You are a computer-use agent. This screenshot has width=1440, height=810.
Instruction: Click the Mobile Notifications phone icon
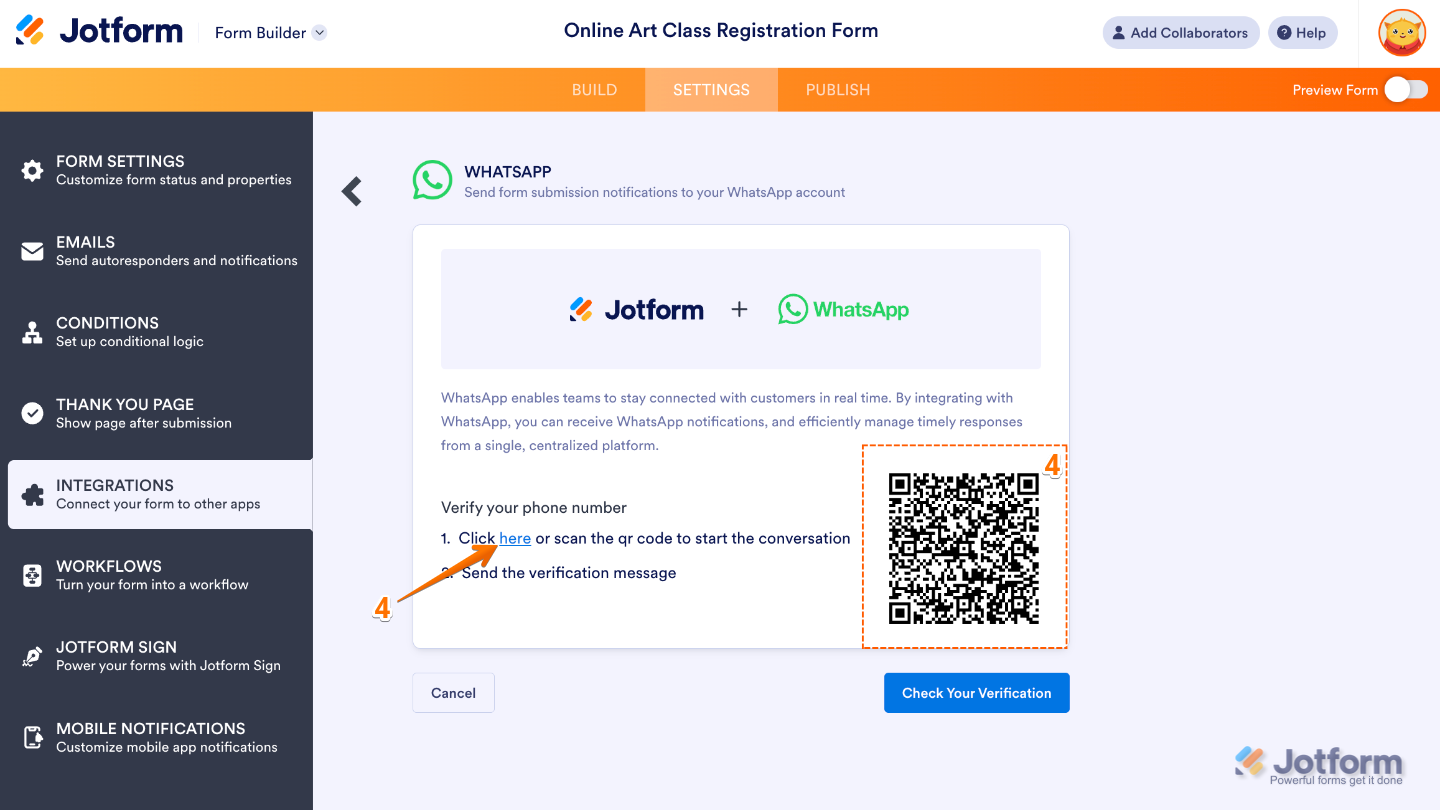click(33, 738)
